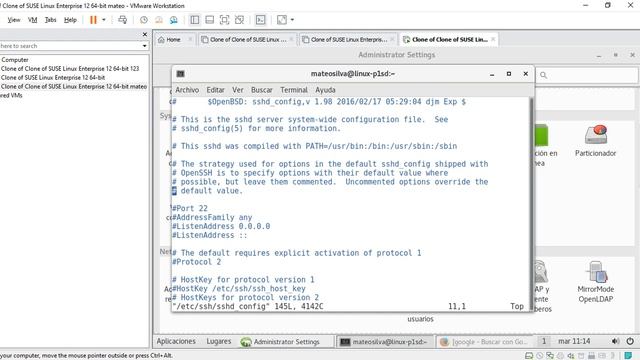Screen dimensions: 640x360
Task: Click the revert to snapshot icon
Action: 159,20
